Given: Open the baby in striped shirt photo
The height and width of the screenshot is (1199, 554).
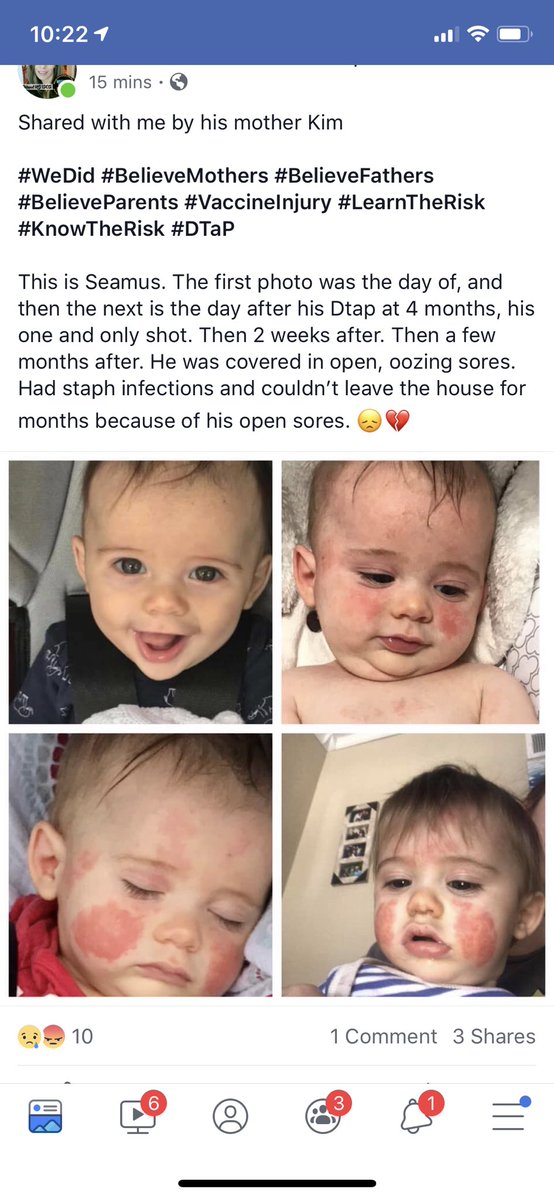Looking at the screenshot, I should 413,865.
